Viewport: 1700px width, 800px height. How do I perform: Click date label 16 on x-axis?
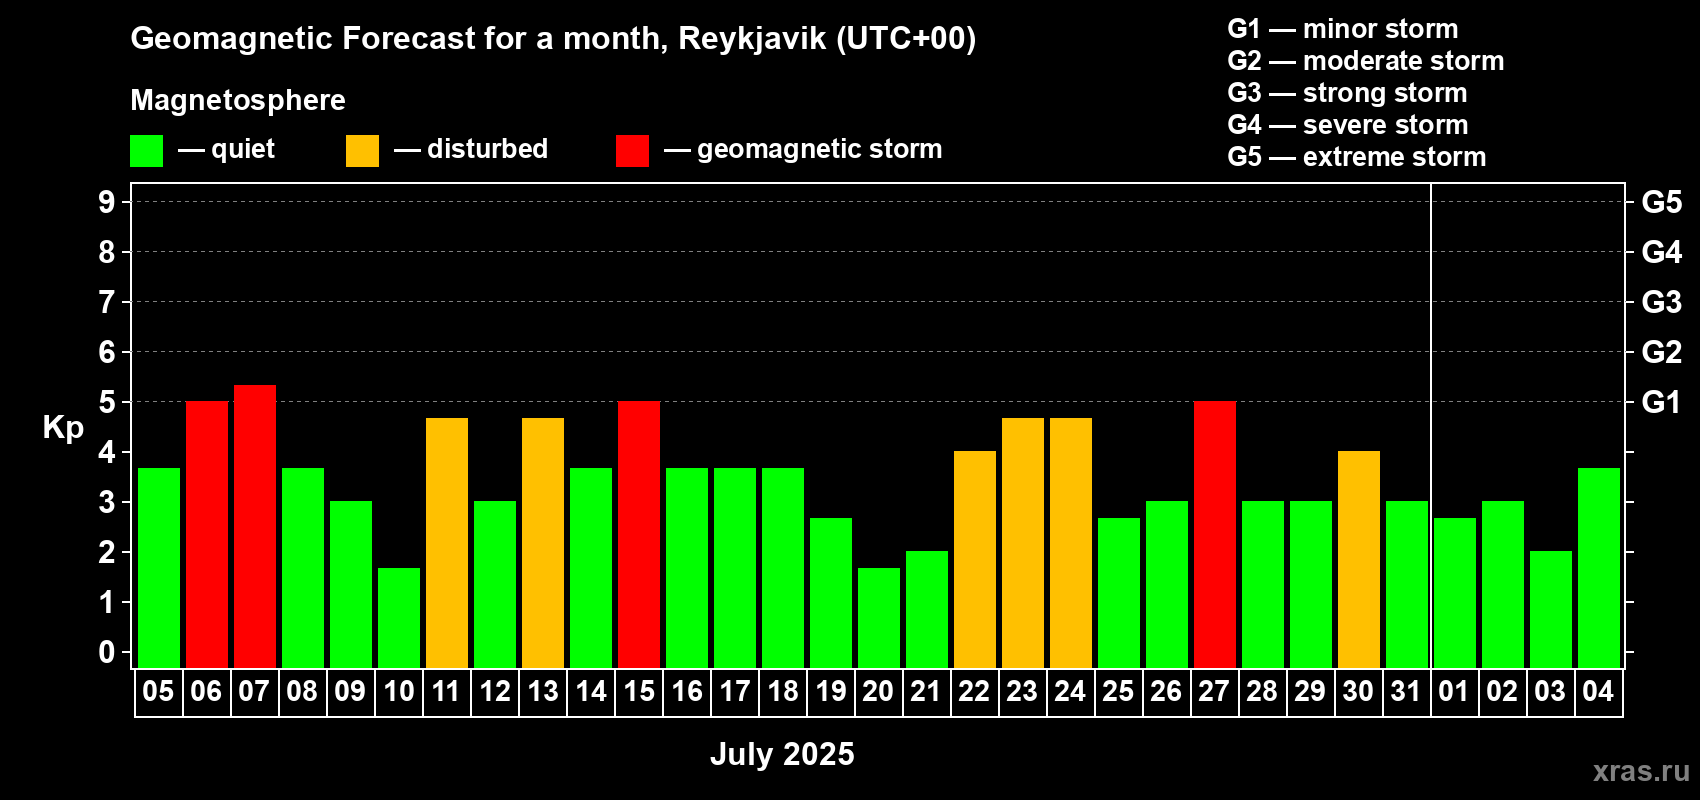687,691
